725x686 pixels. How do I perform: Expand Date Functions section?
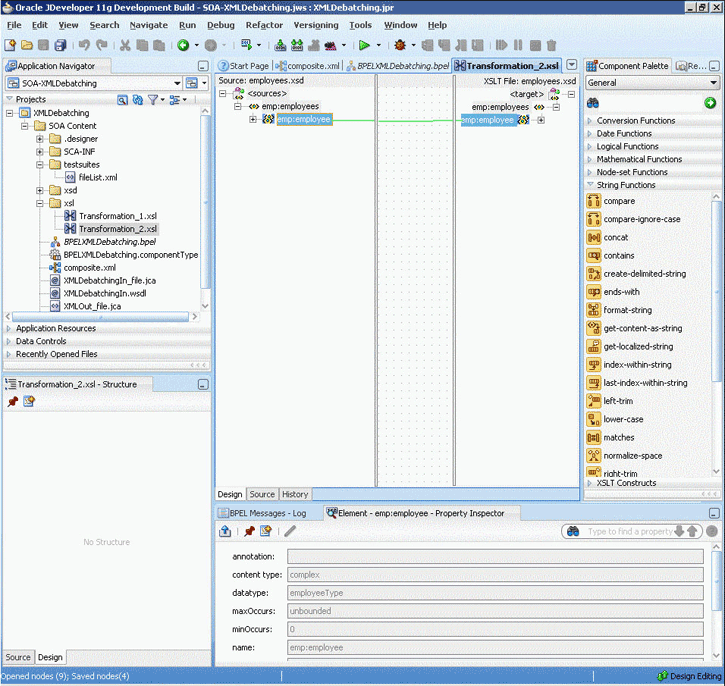(x=589, y=134)
